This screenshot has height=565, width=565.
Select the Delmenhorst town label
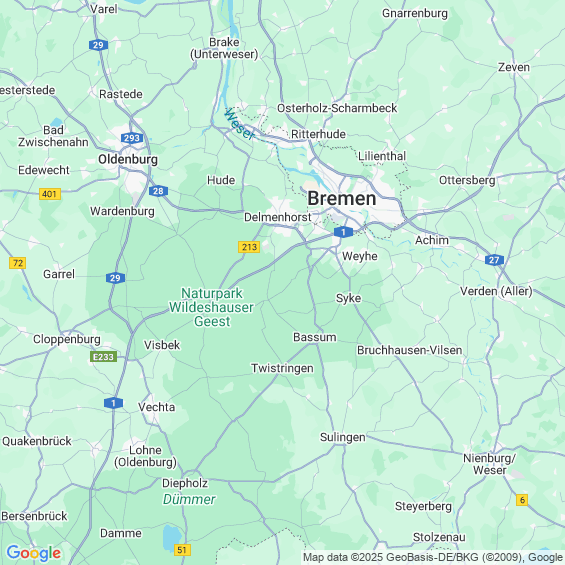[x=277, y=217]
